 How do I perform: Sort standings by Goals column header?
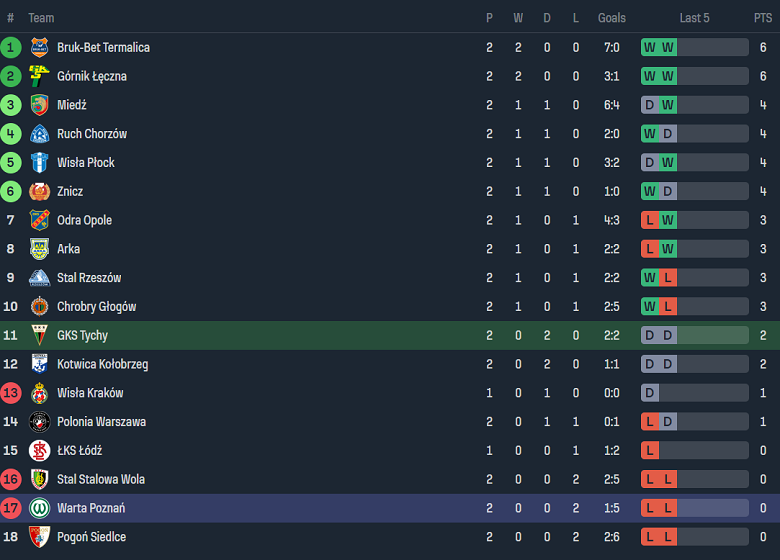click(612, 18)
